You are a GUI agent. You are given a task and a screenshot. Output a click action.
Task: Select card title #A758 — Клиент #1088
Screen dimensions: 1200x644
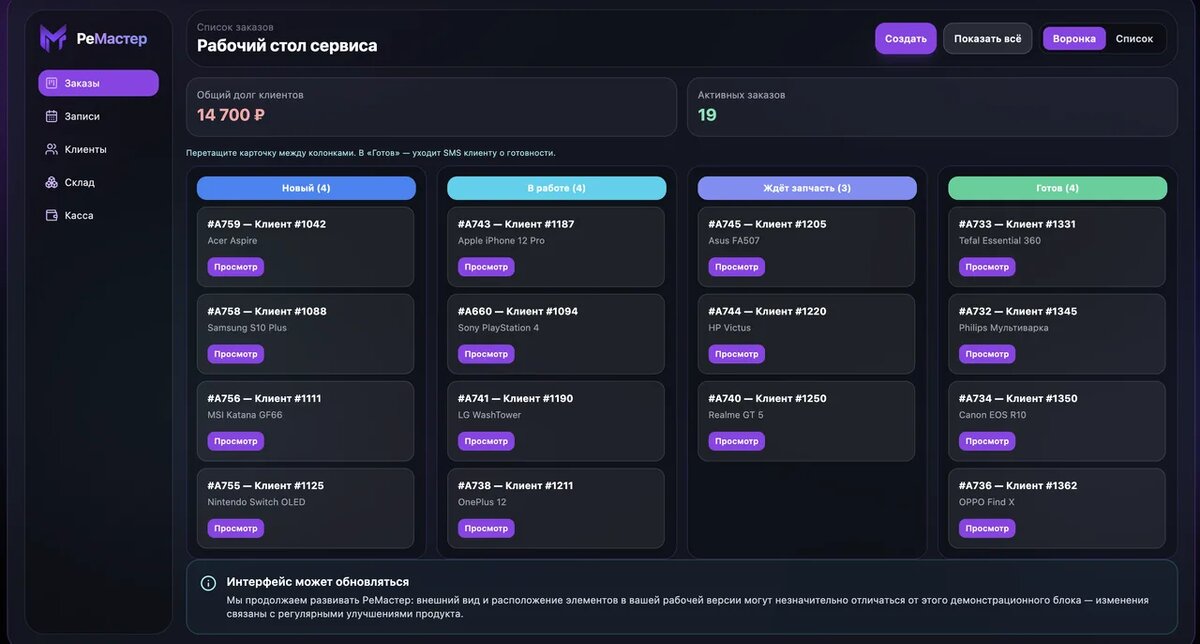[267, 311]
